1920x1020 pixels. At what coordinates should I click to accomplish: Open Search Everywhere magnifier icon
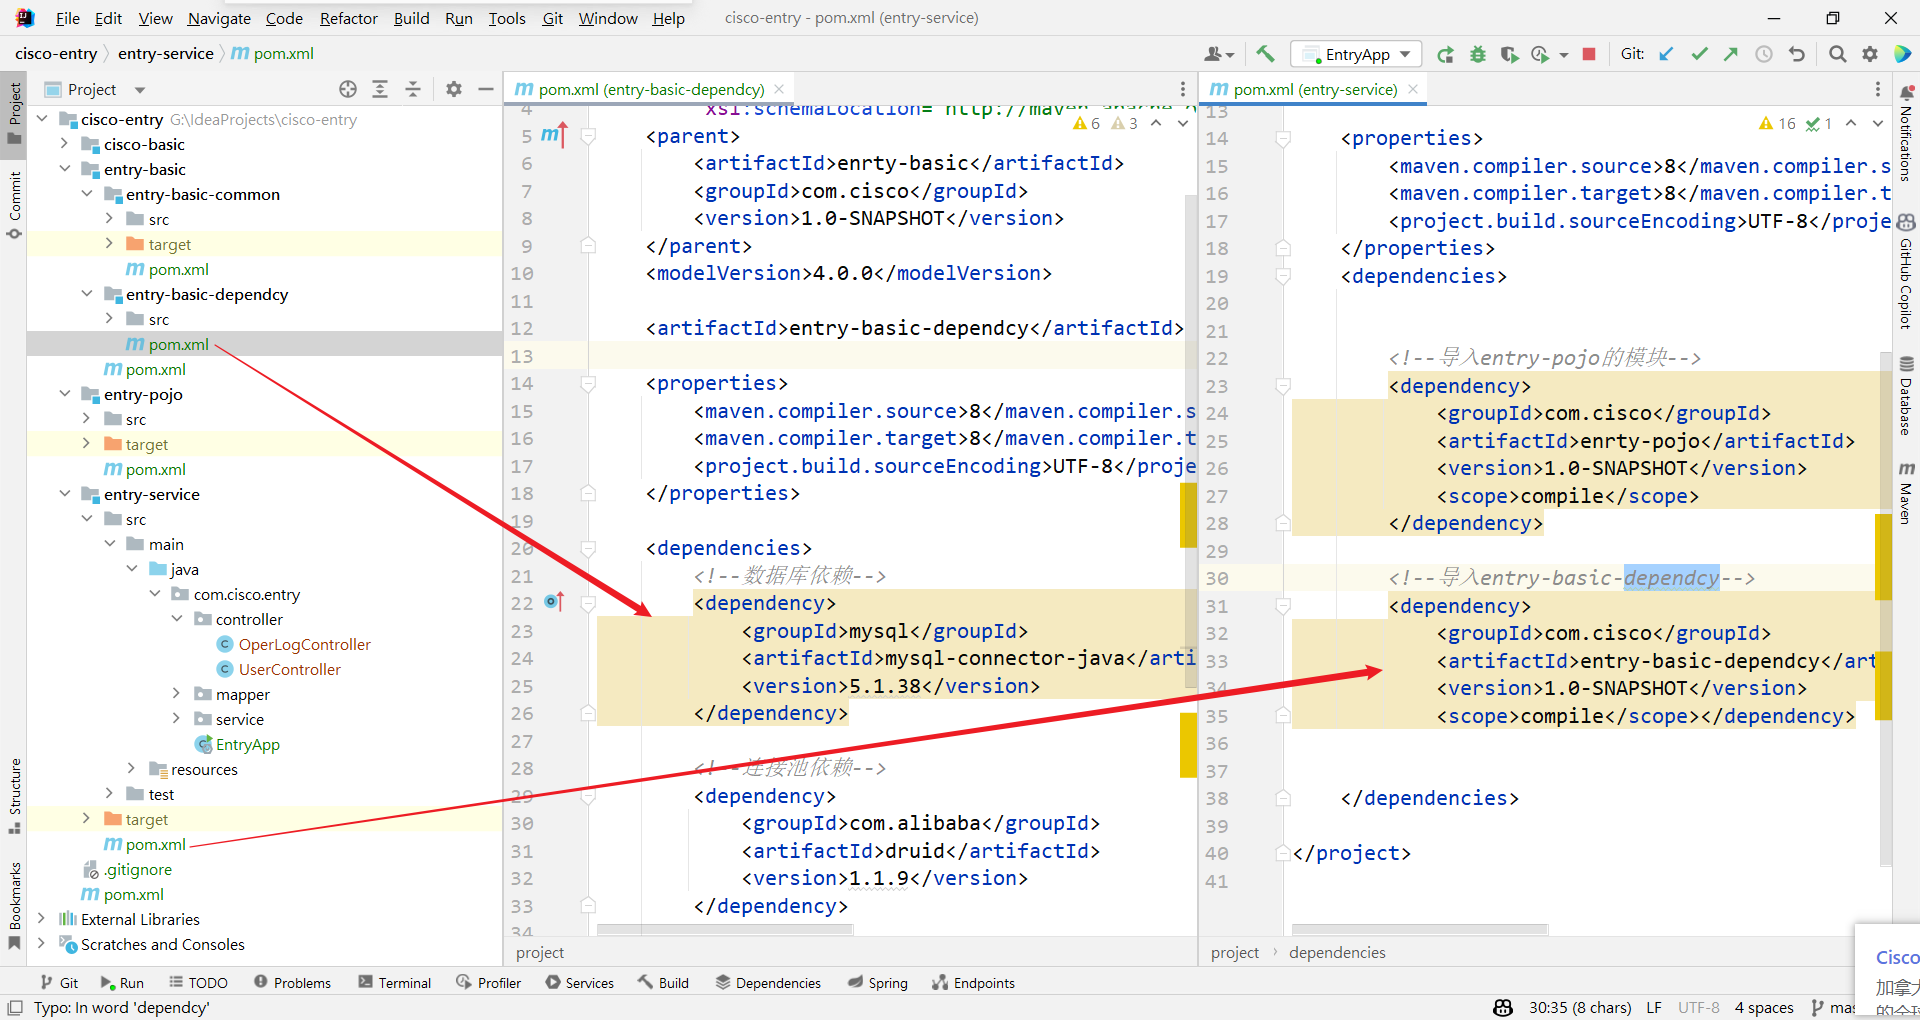1837,54
